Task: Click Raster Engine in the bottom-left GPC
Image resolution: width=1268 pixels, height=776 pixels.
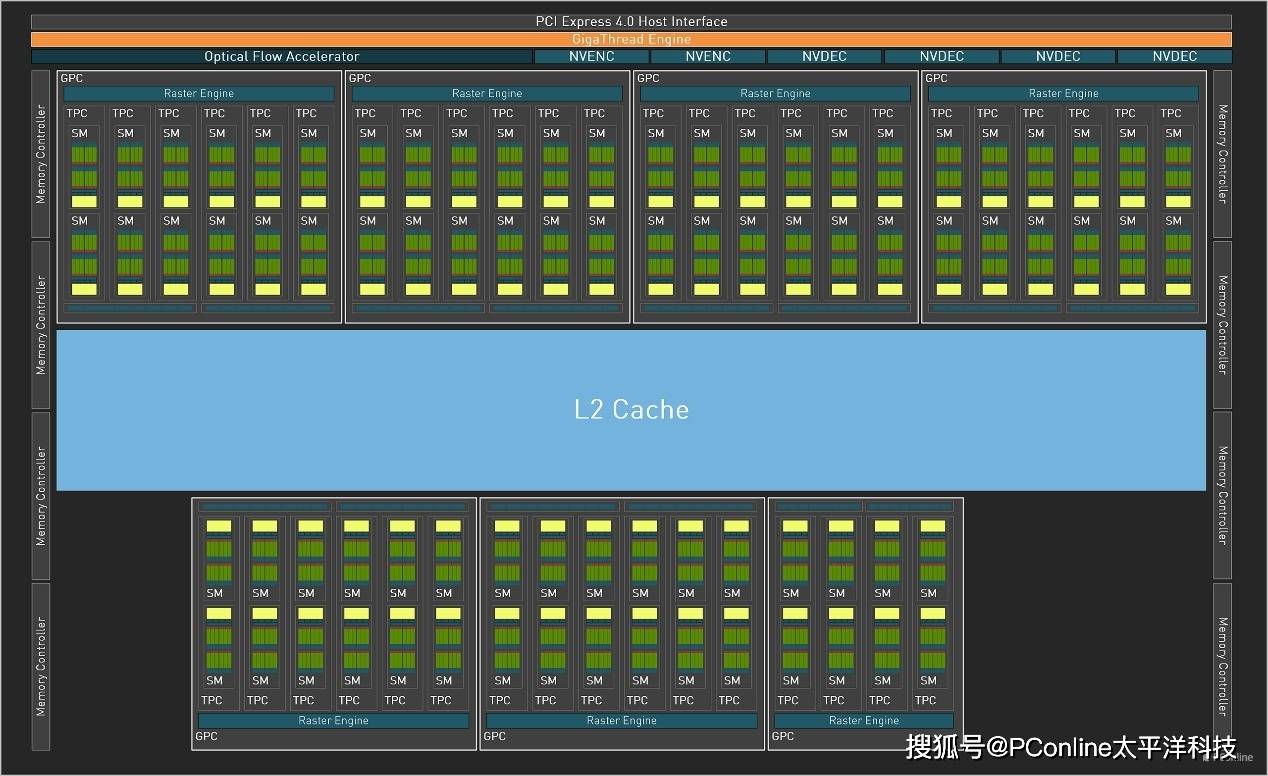Action: pos(333,720)
